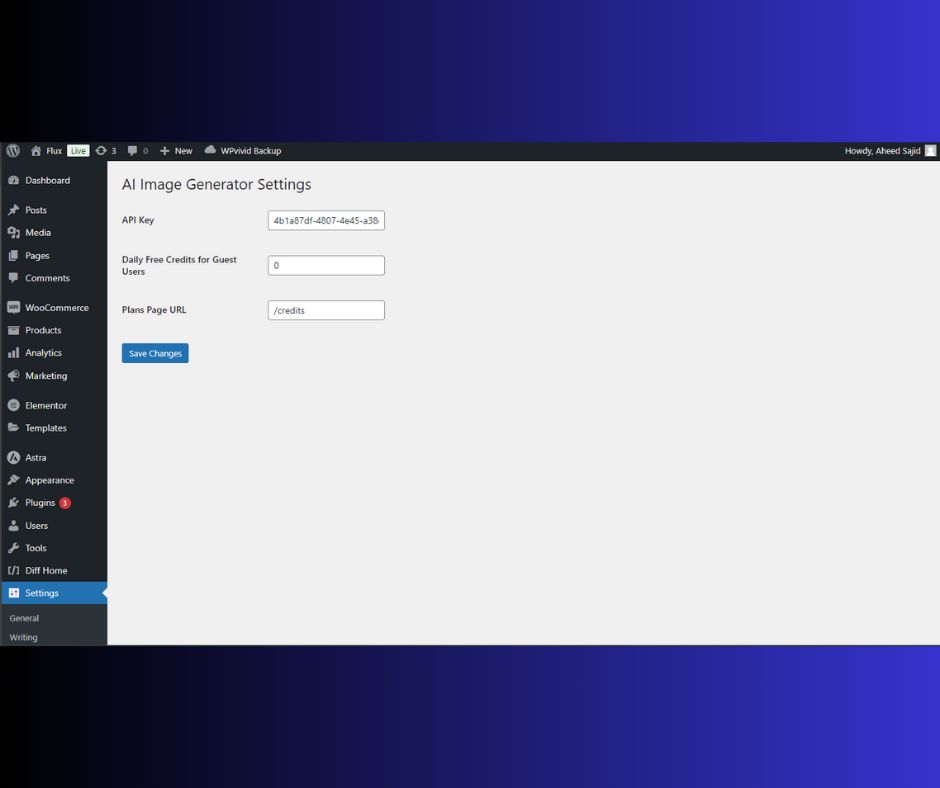Select WooCommerce in the sidebar

(x=56, y=308)
